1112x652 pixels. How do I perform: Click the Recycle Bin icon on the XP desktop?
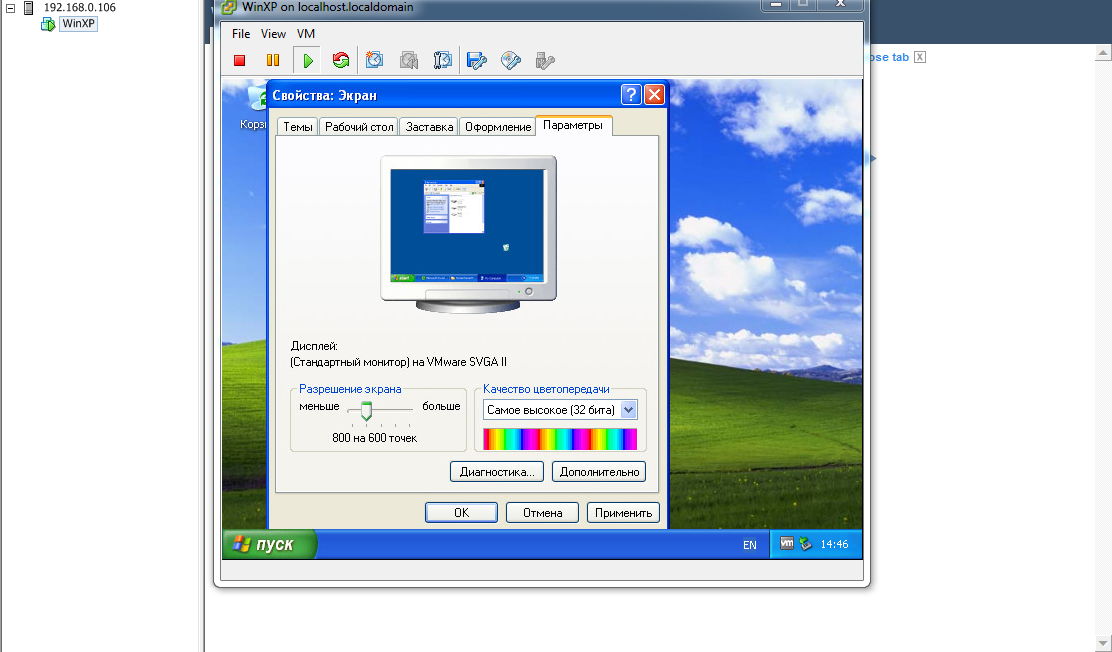[x=256, y=98]
